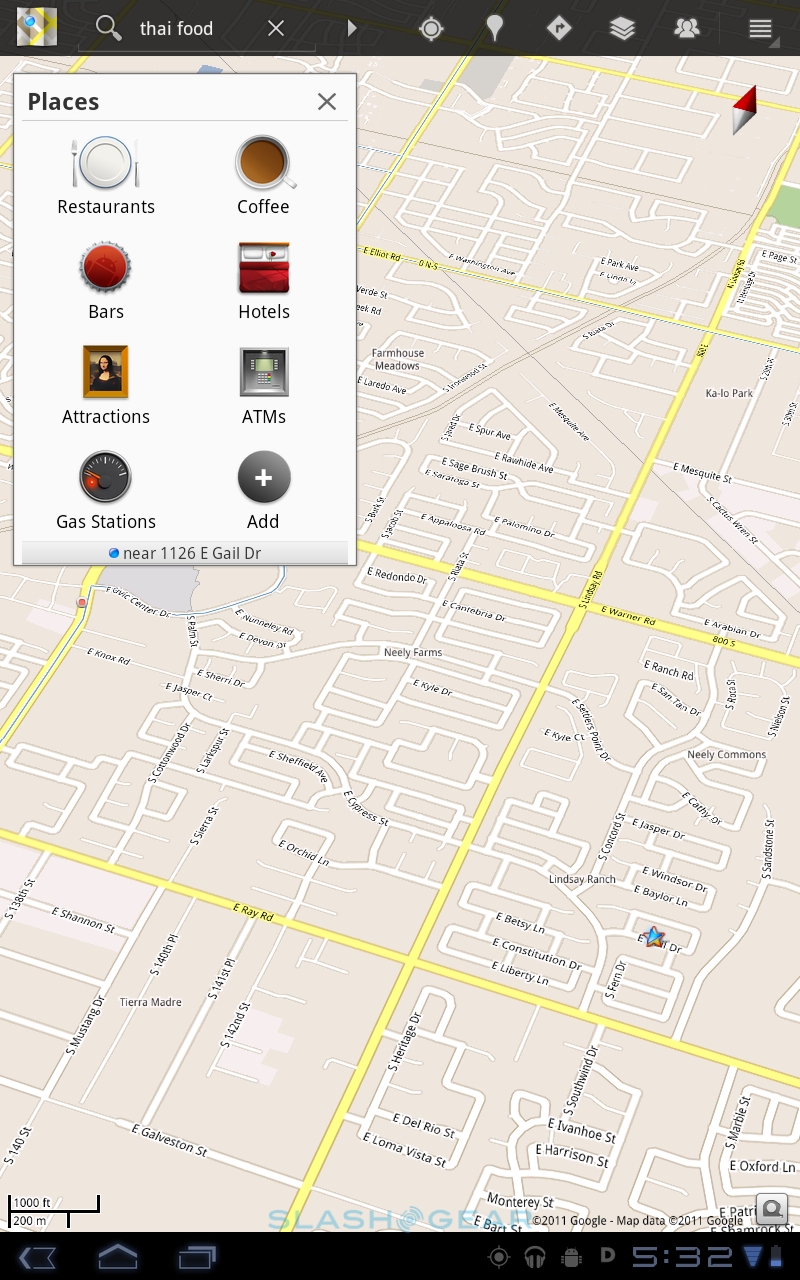This screenshot has height=1280, width=800.
Task: Tap the Street View button at bottom right
Action: 772,1210
